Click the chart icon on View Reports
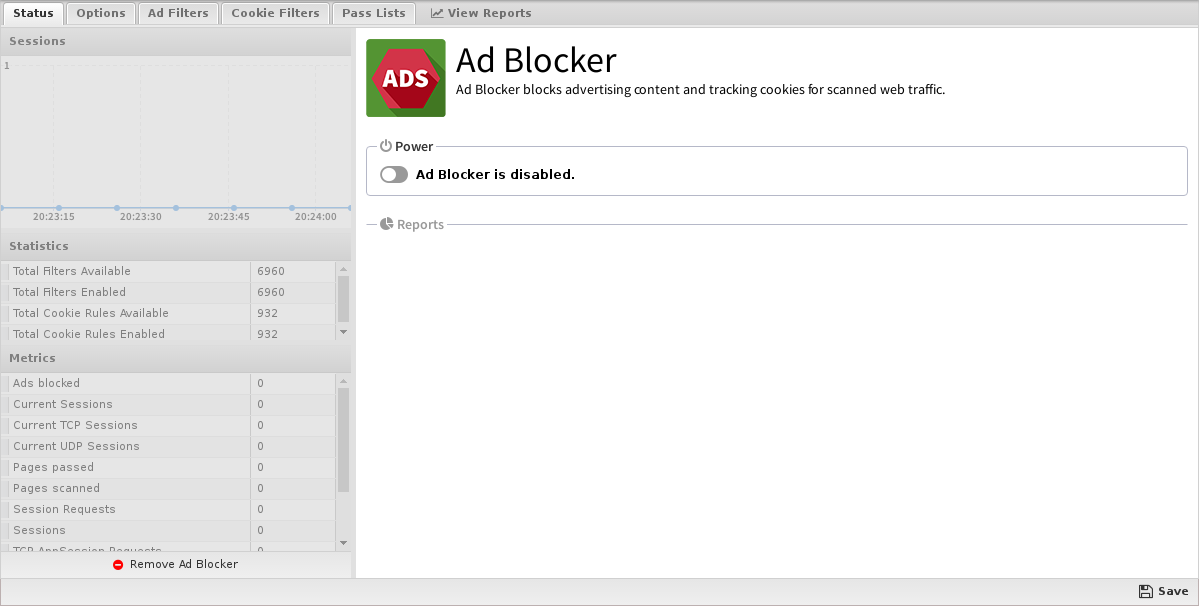1199x606 pixels. [x=437, y=13]
